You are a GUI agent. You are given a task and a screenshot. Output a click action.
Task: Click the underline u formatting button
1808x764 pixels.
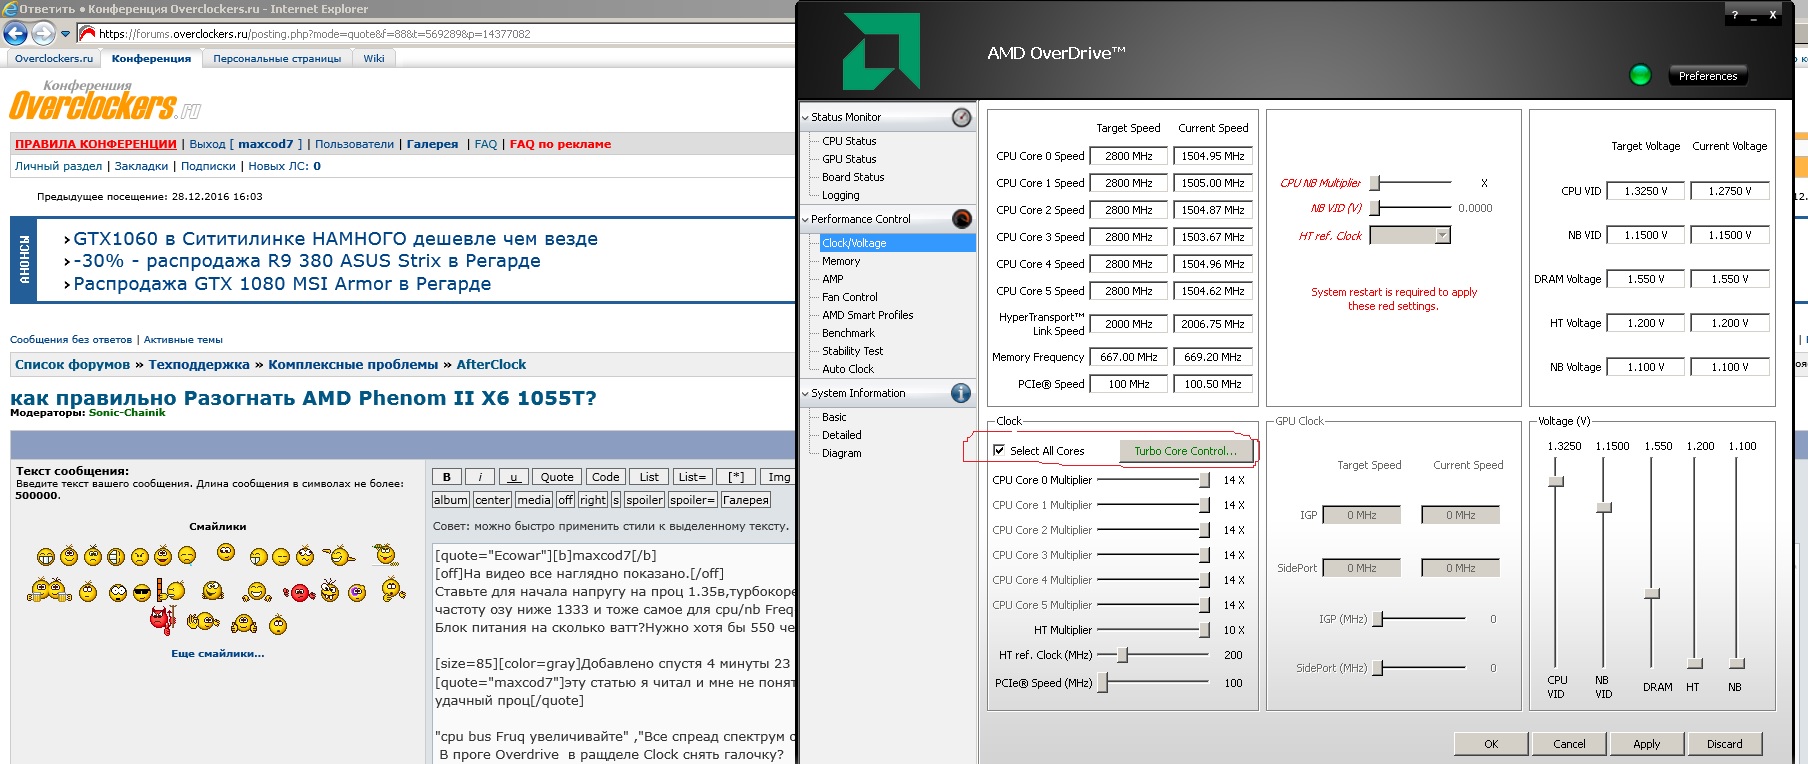(513, 477)
